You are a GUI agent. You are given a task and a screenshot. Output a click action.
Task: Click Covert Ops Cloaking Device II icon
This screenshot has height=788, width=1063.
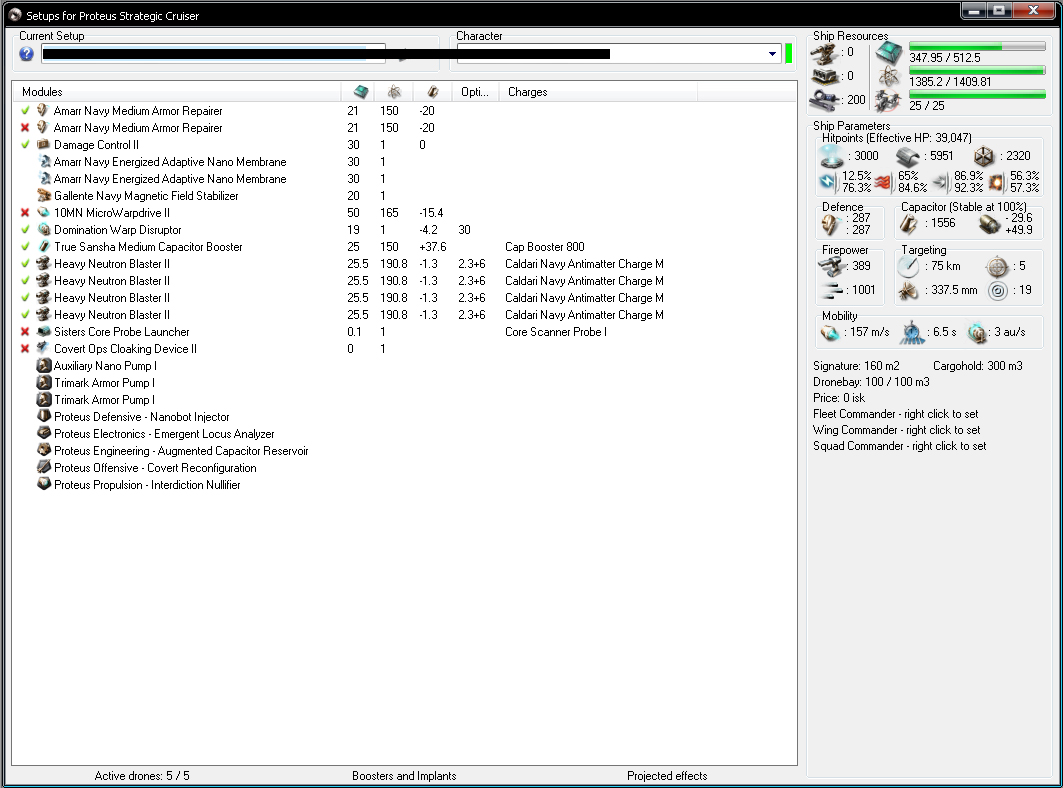coord(43,349)
